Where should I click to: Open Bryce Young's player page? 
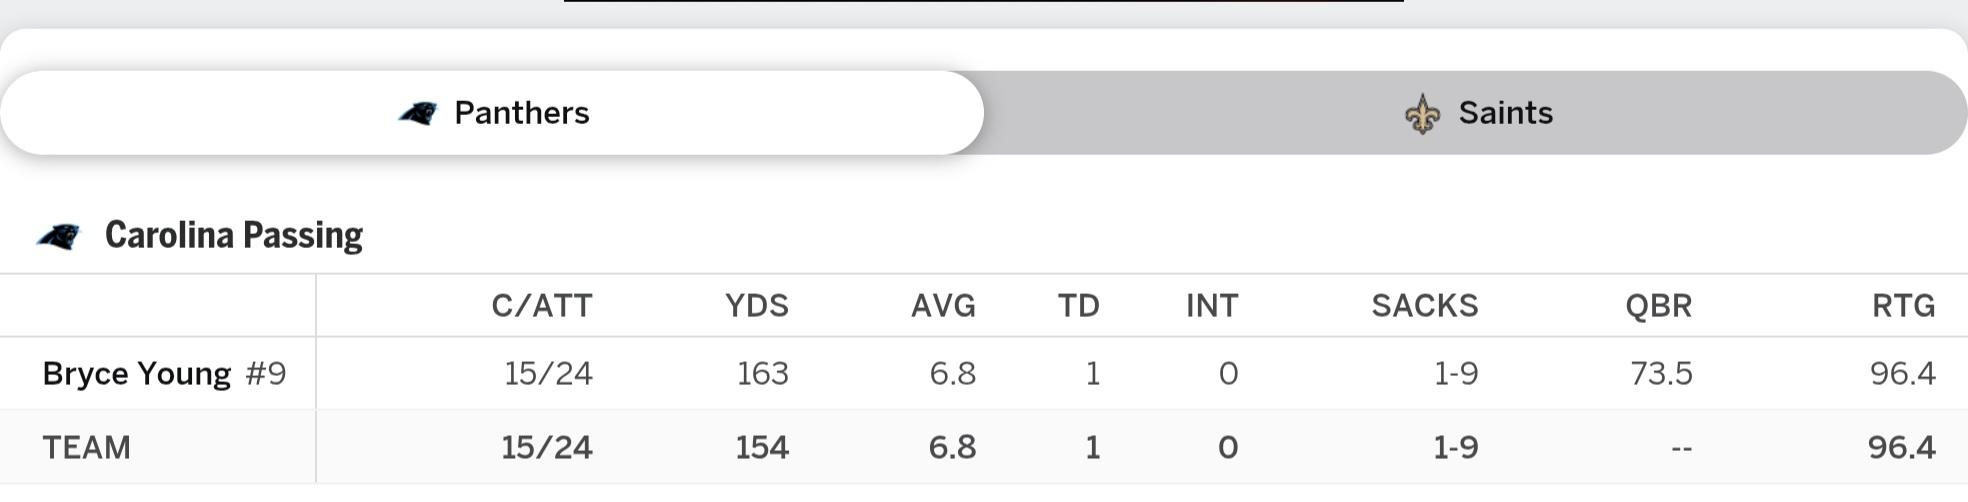(136, 373)
